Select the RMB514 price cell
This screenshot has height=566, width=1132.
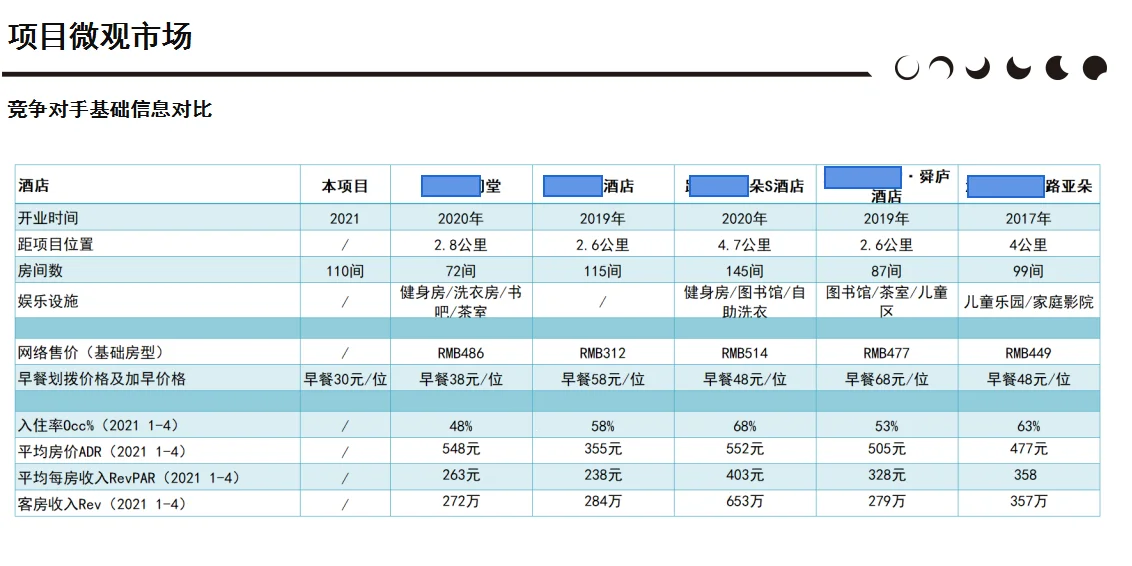[x=744, y=354]
